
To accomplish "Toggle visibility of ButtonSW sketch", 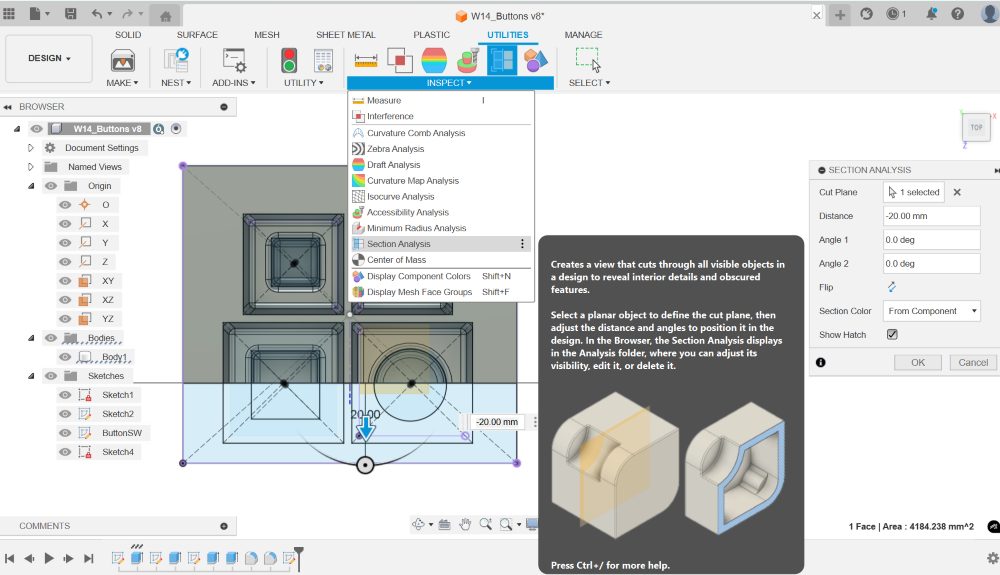I will point(65,433).
